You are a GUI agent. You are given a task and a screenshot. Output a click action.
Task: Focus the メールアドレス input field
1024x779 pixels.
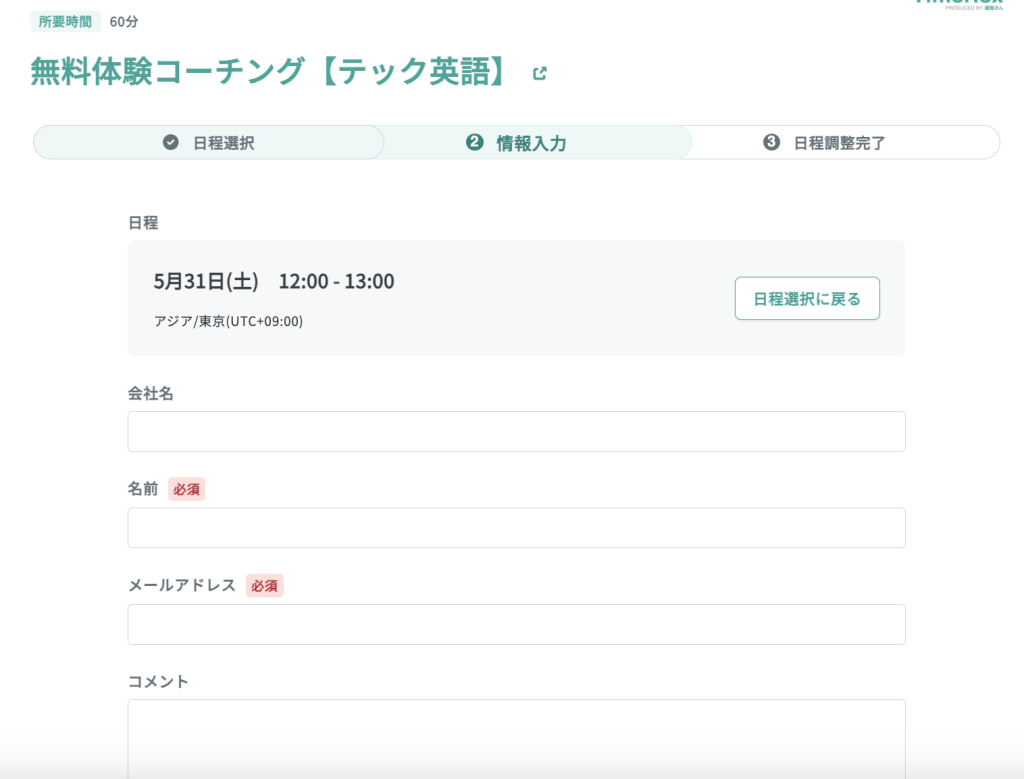click(x=516, y=624)
